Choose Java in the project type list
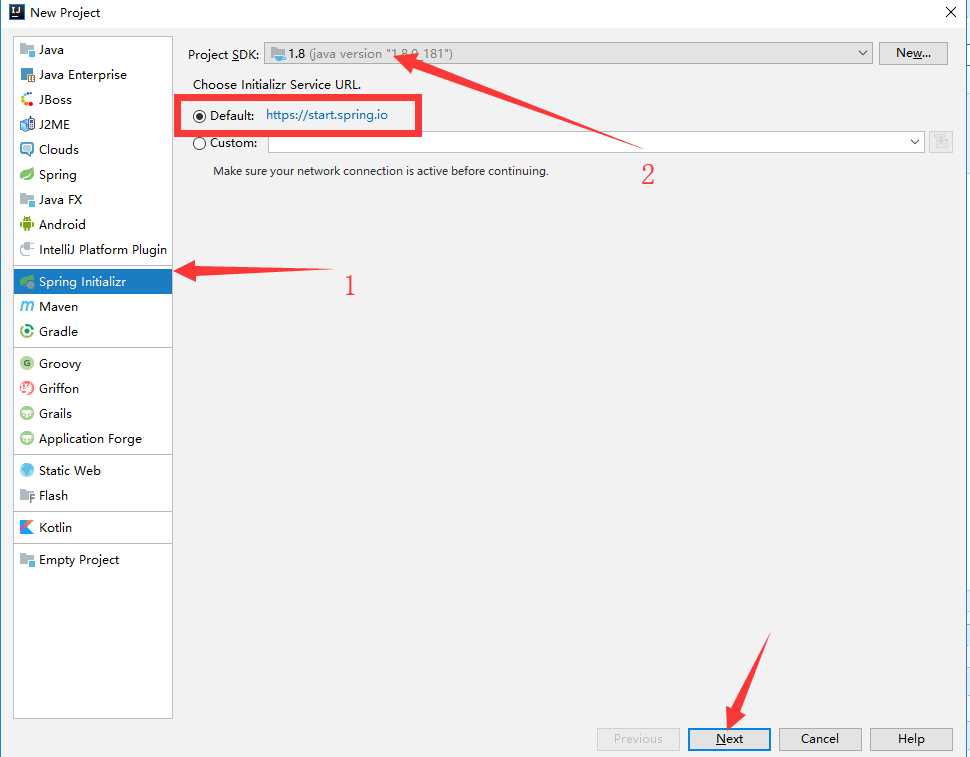The width and height of the screenshot is (970, 757). click(x=93, y=49)
